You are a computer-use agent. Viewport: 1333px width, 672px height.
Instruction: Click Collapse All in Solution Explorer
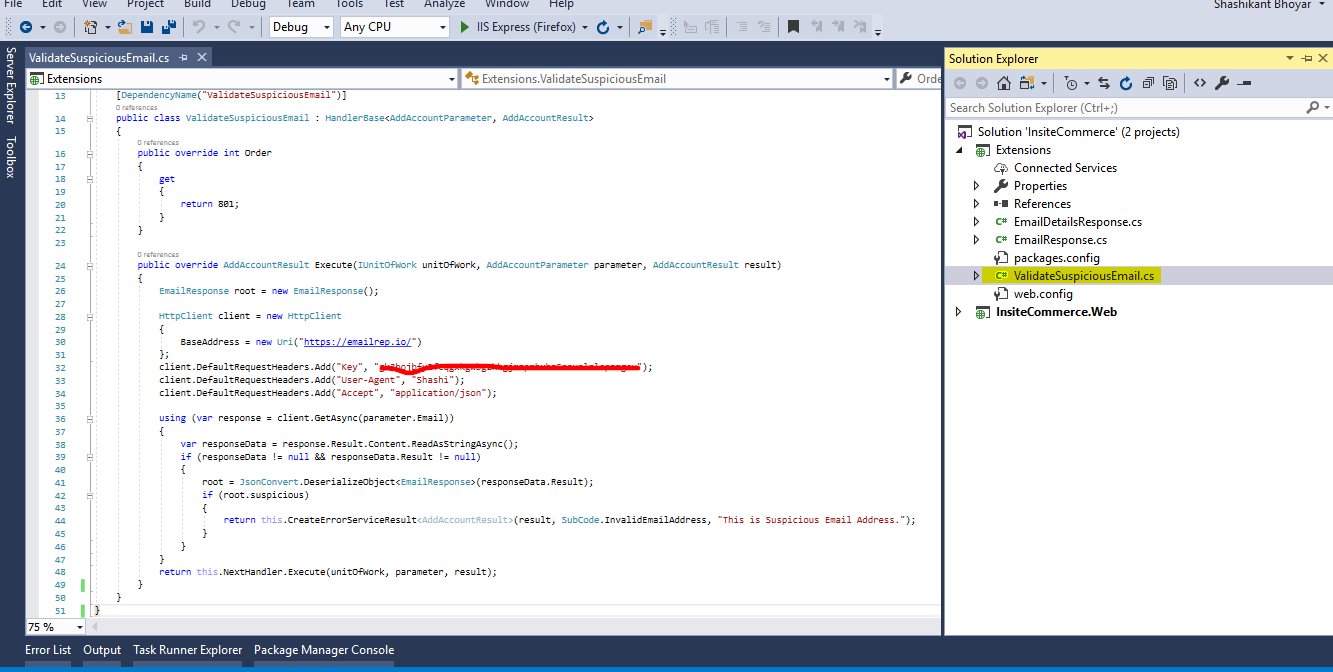click(x=1148, y=83)
